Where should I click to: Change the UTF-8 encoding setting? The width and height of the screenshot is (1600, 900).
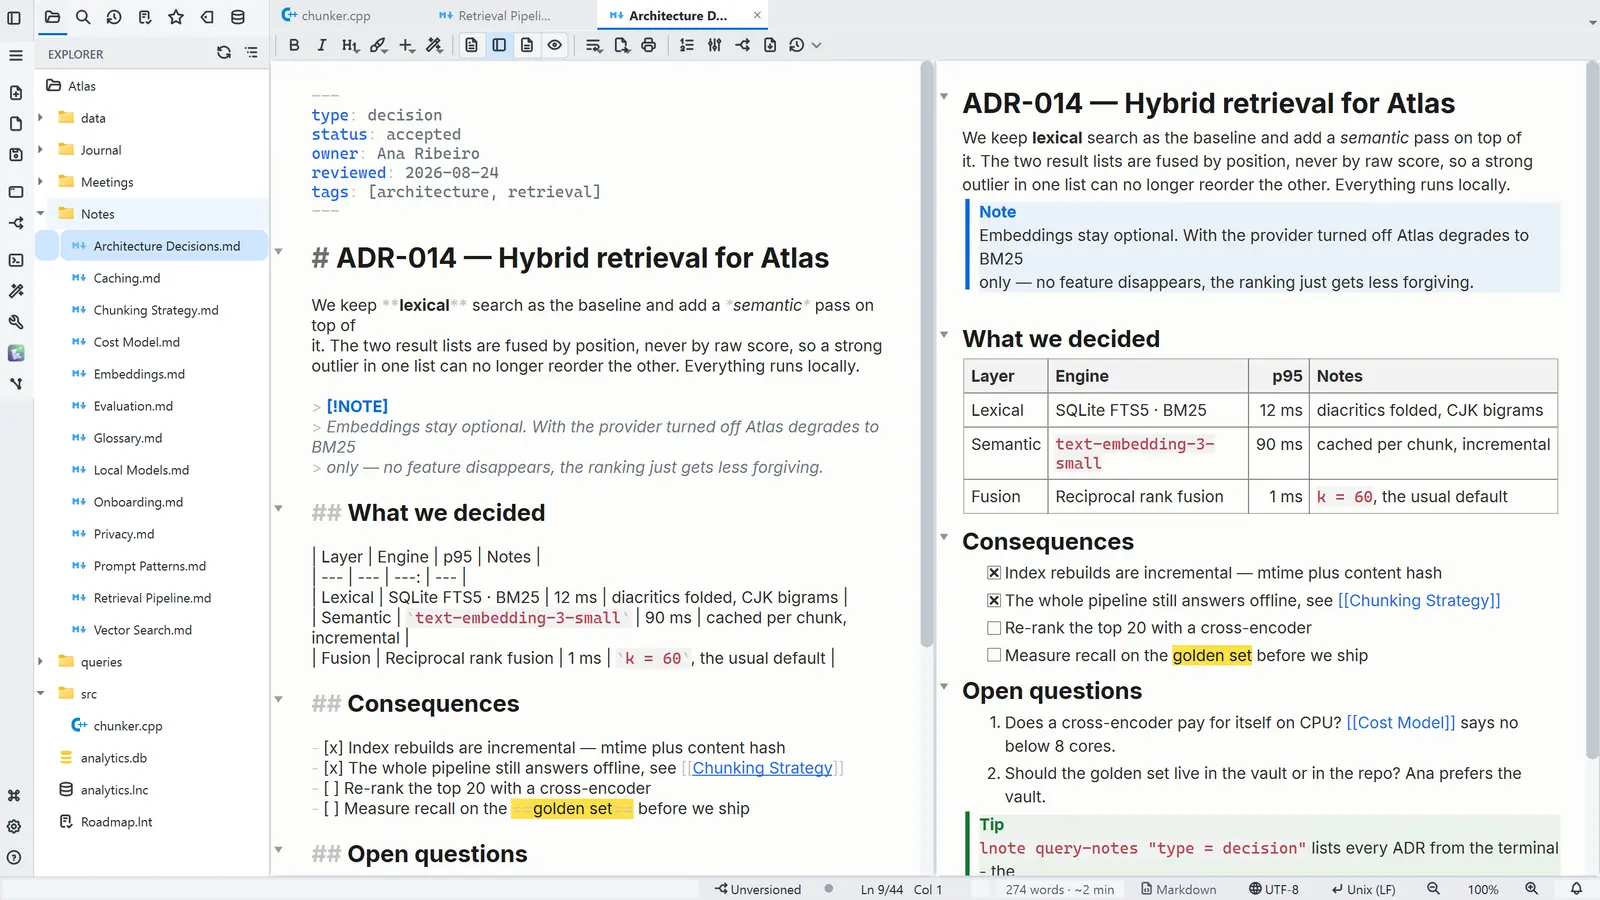coord(1274,889)
